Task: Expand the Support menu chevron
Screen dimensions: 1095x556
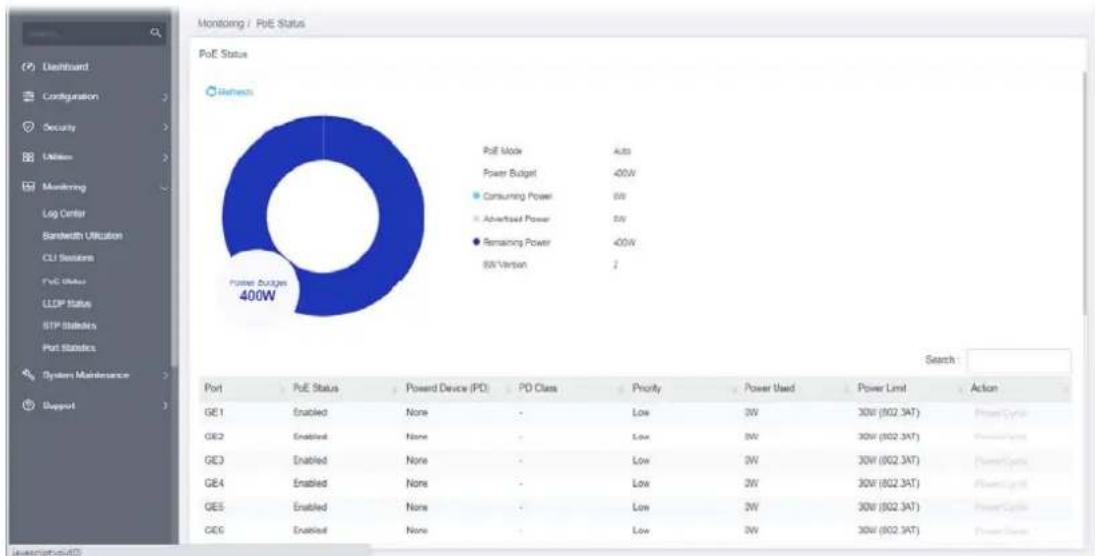Action: [165, 405]
